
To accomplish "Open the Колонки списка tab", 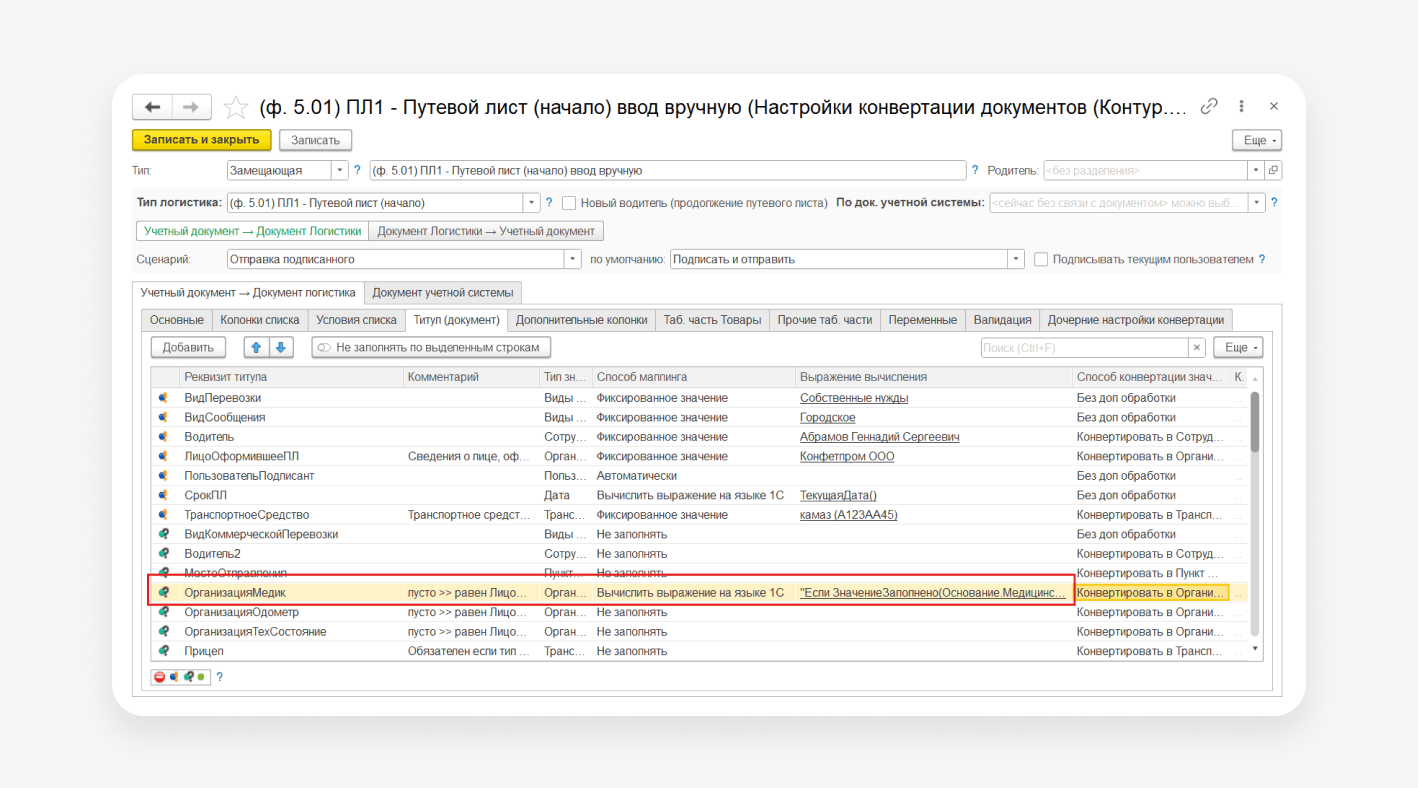I will tap(260, 320).
